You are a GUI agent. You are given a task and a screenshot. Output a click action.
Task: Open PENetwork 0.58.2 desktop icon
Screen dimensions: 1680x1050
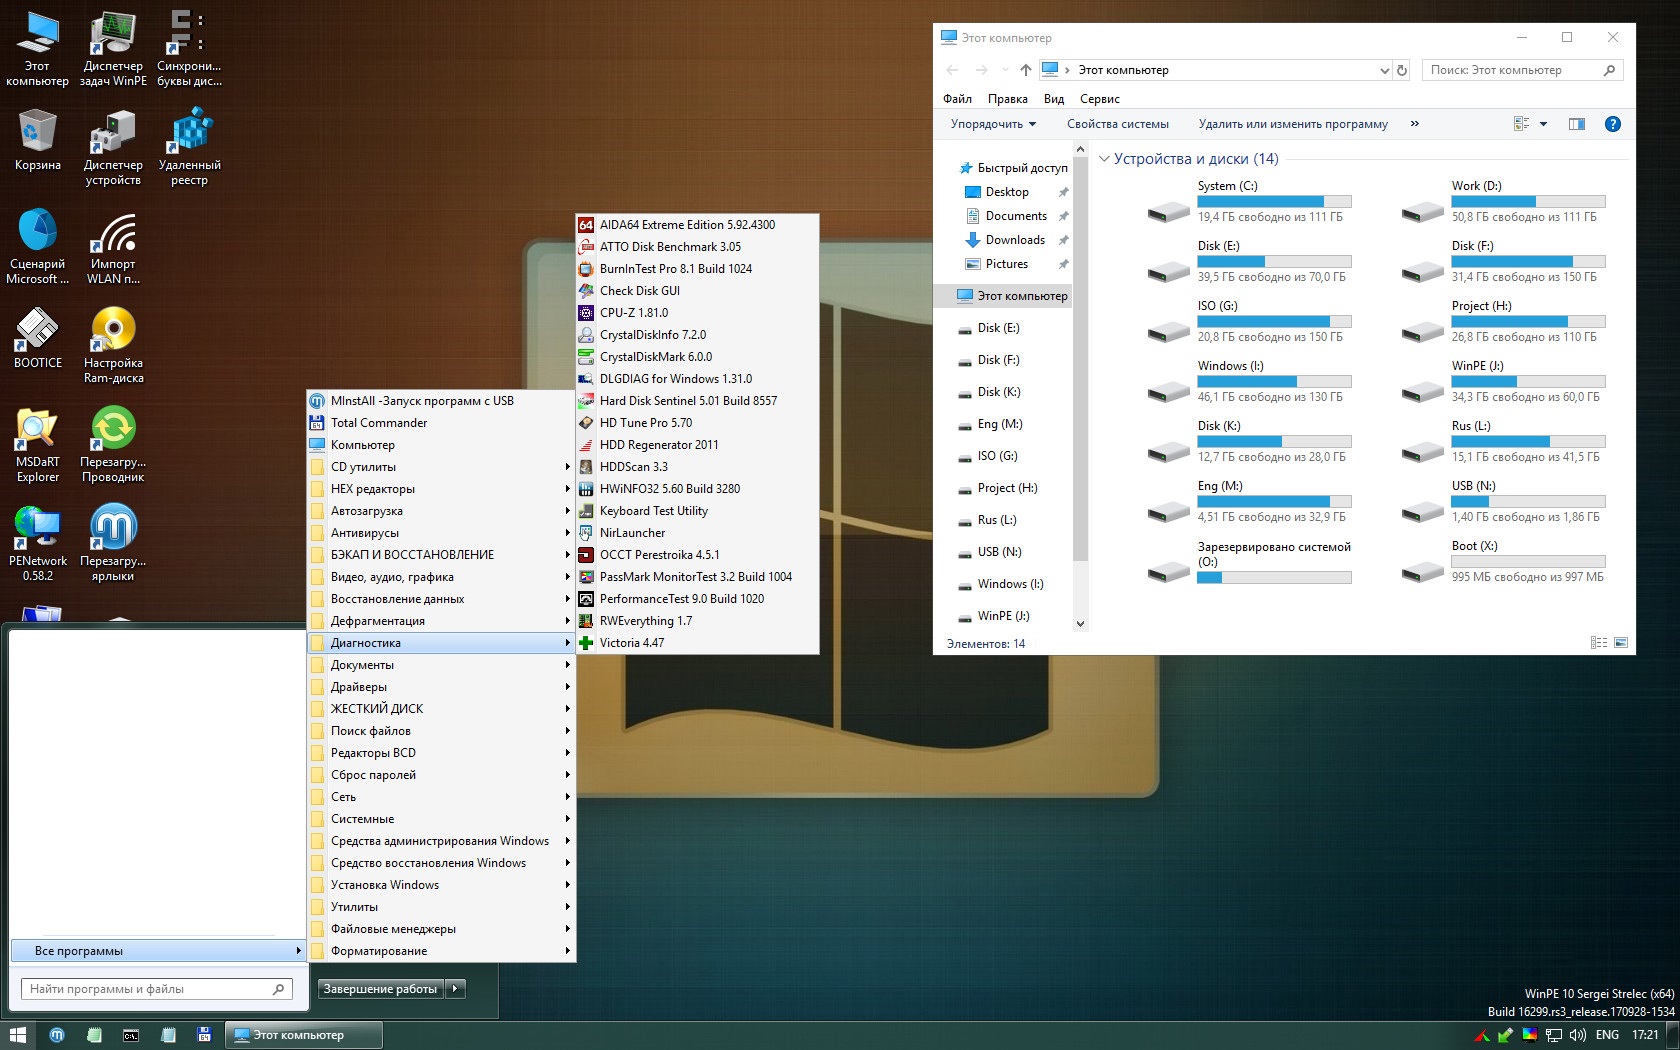point(37,534)
